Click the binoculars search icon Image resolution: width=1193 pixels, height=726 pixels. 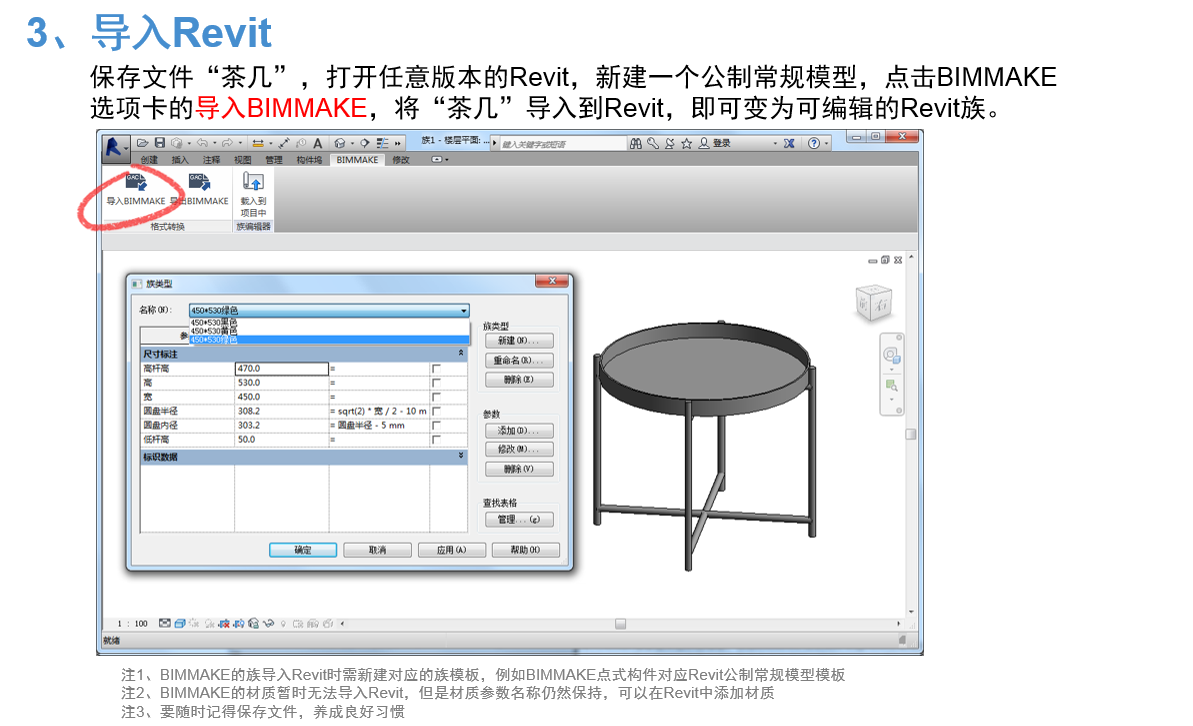[635, 143]
